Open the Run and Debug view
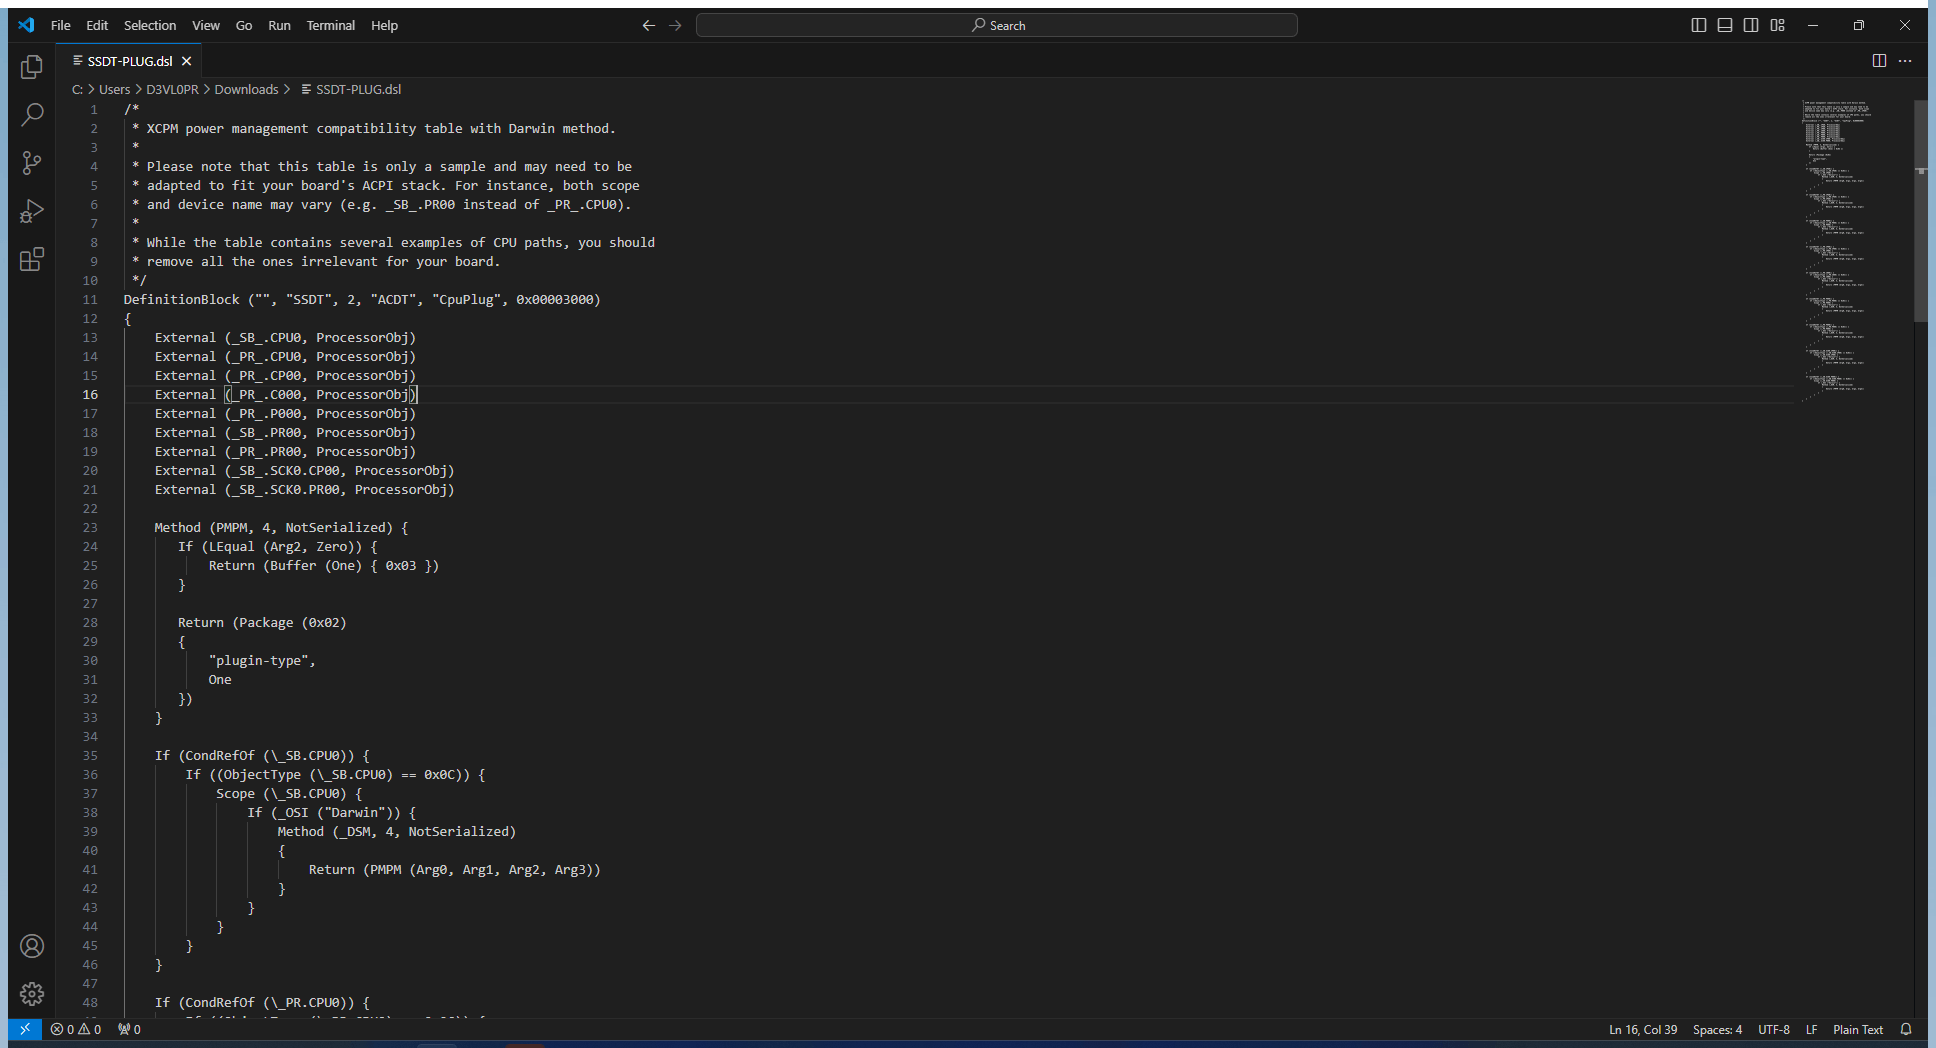Screen dimensions: 1936x1048 coord(31,210)
